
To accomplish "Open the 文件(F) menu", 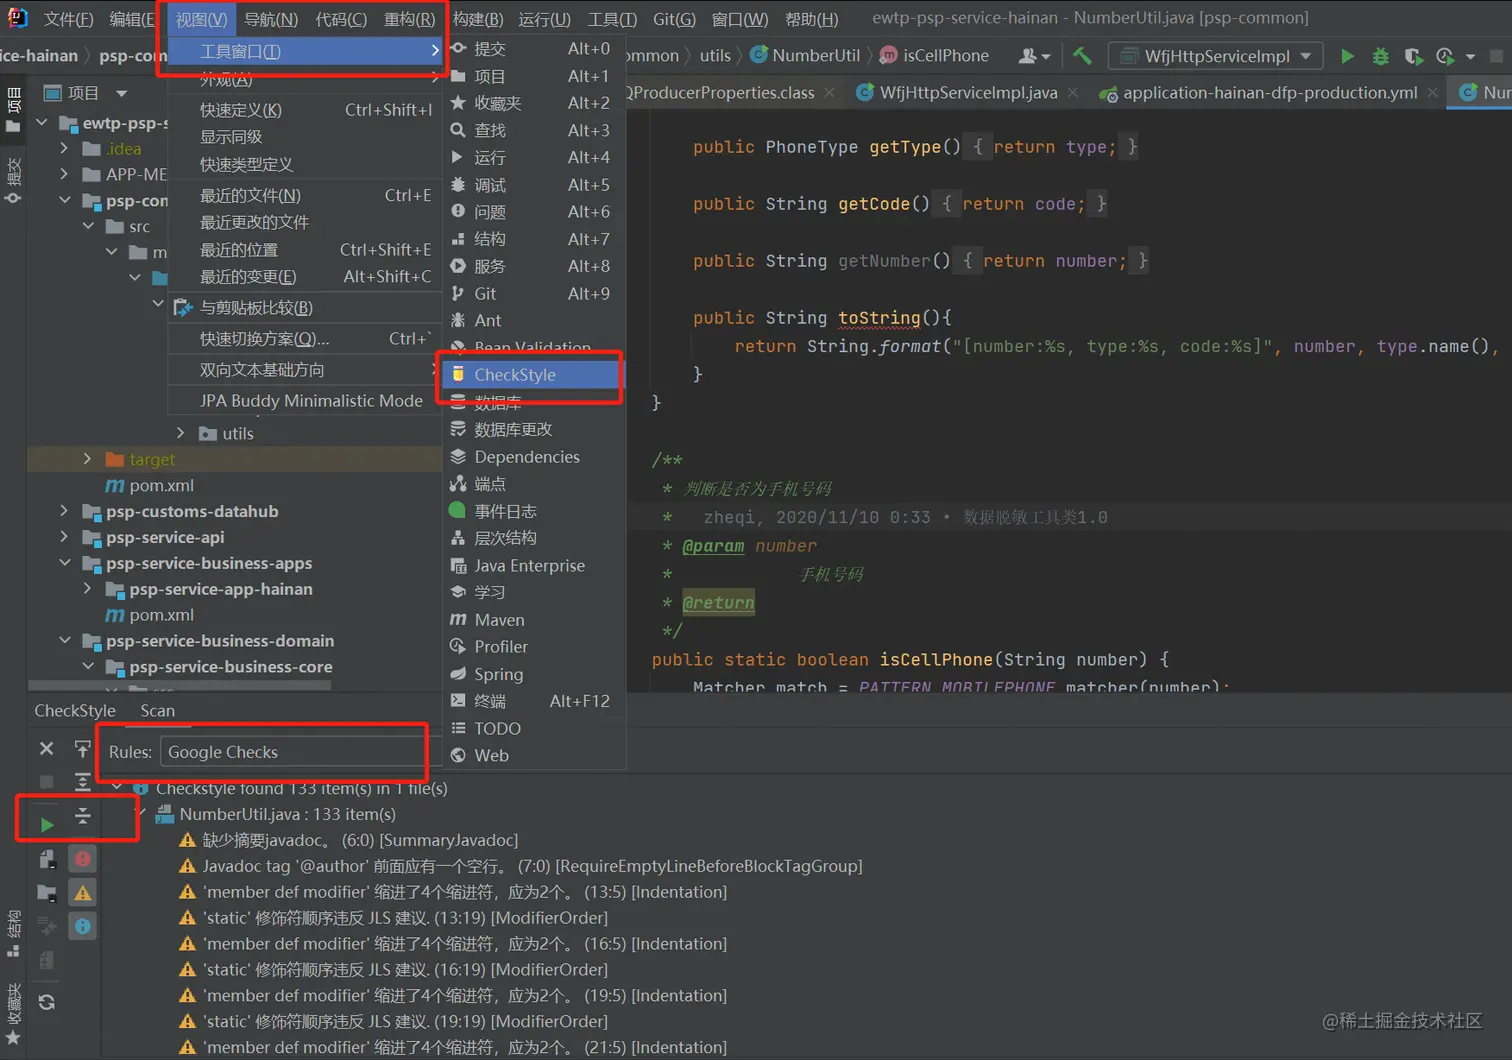I will [x=68, y=19].
